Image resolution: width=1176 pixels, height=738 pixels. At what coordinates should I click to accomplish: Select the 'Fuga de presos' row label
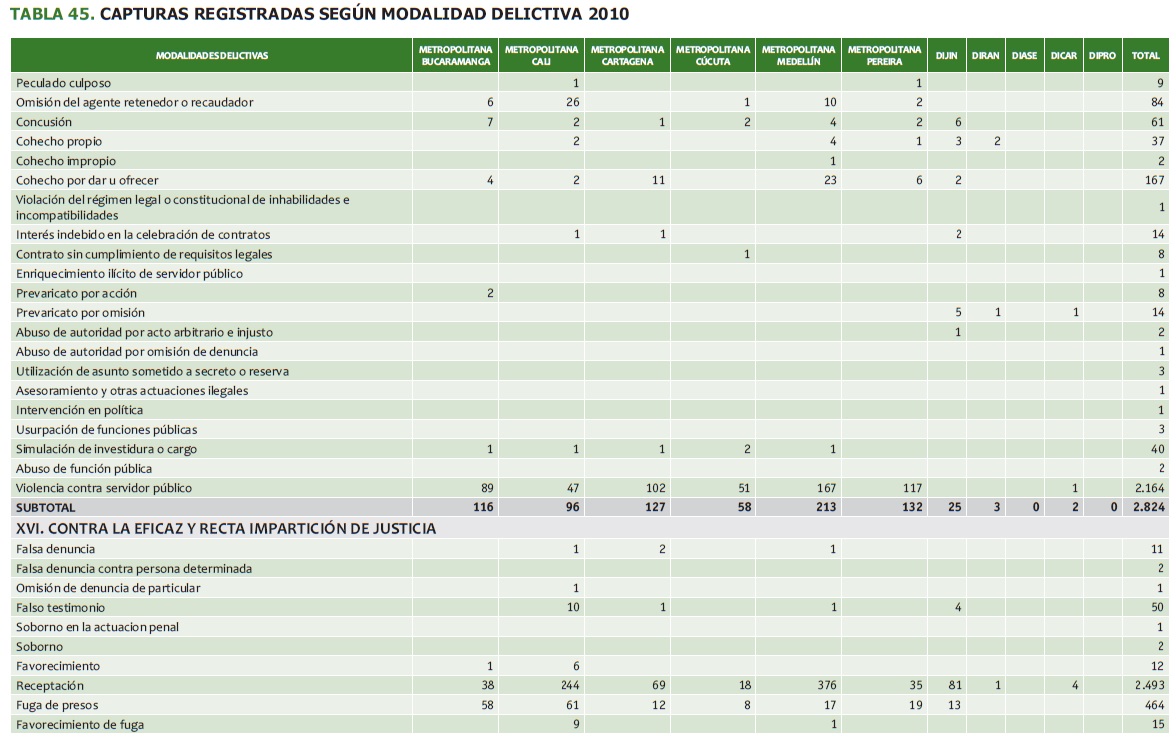click(56, 705)
